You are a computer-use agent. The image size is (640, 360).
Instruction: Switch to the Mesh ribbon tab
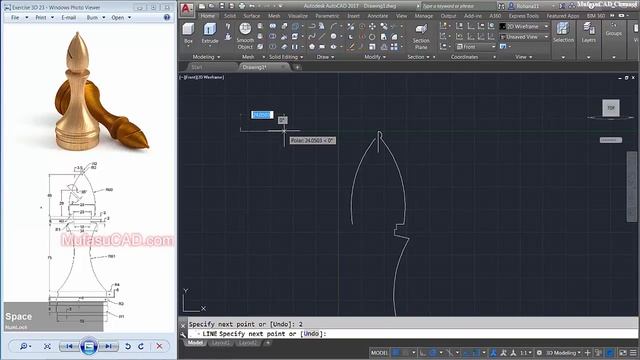pos(274,16)
